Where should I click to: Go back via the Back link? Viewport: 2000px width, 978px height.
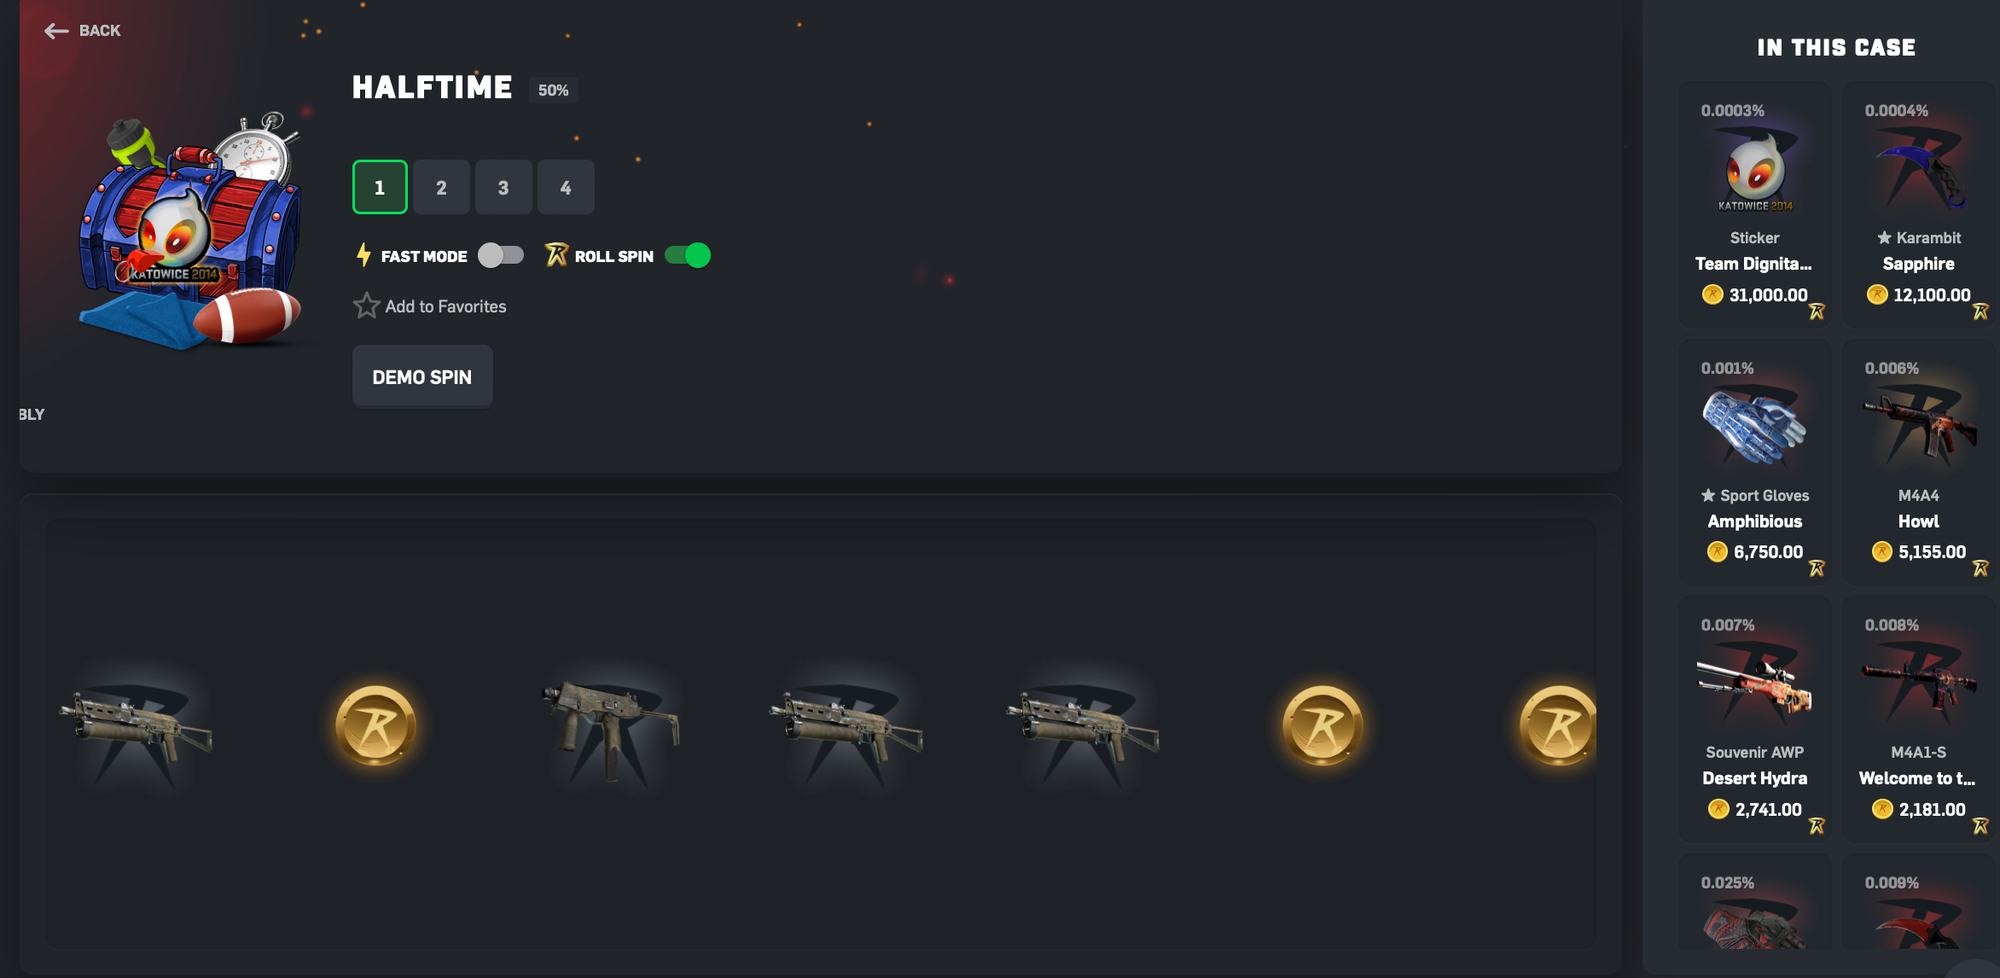point(83,31)
